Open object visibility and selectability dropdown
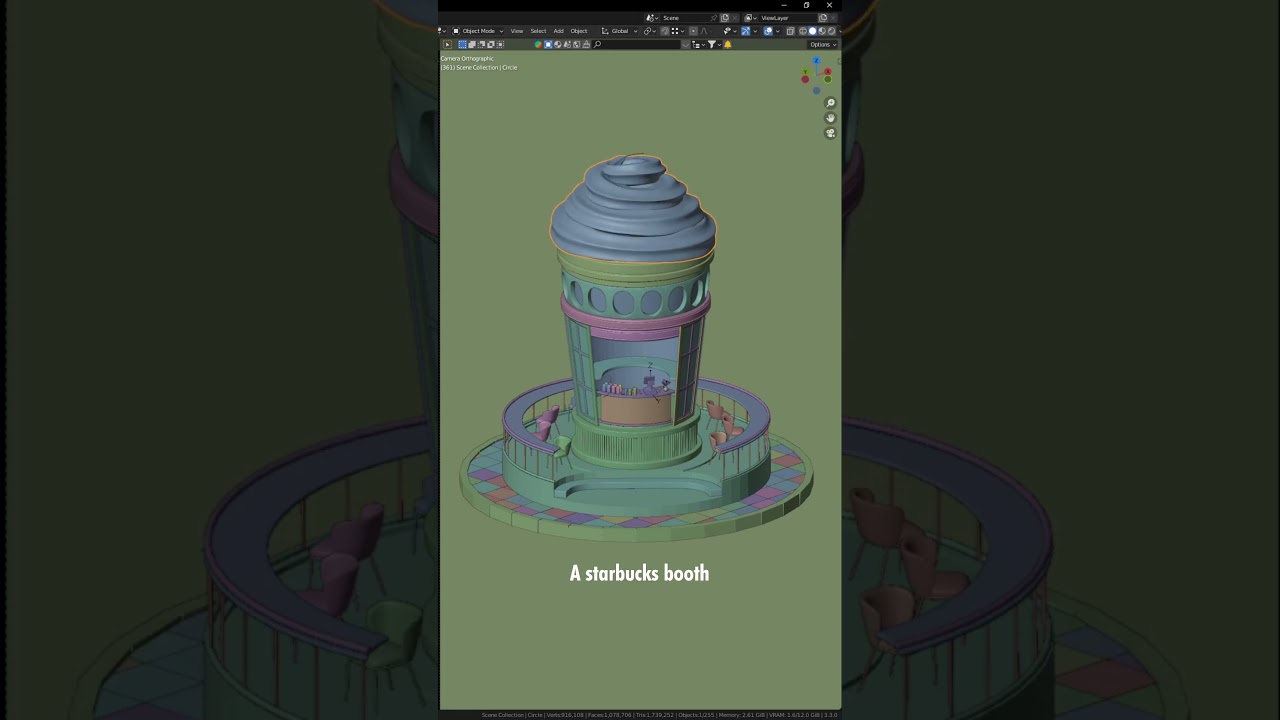This screenshot has height=720, width=1280. pos(729,31)
